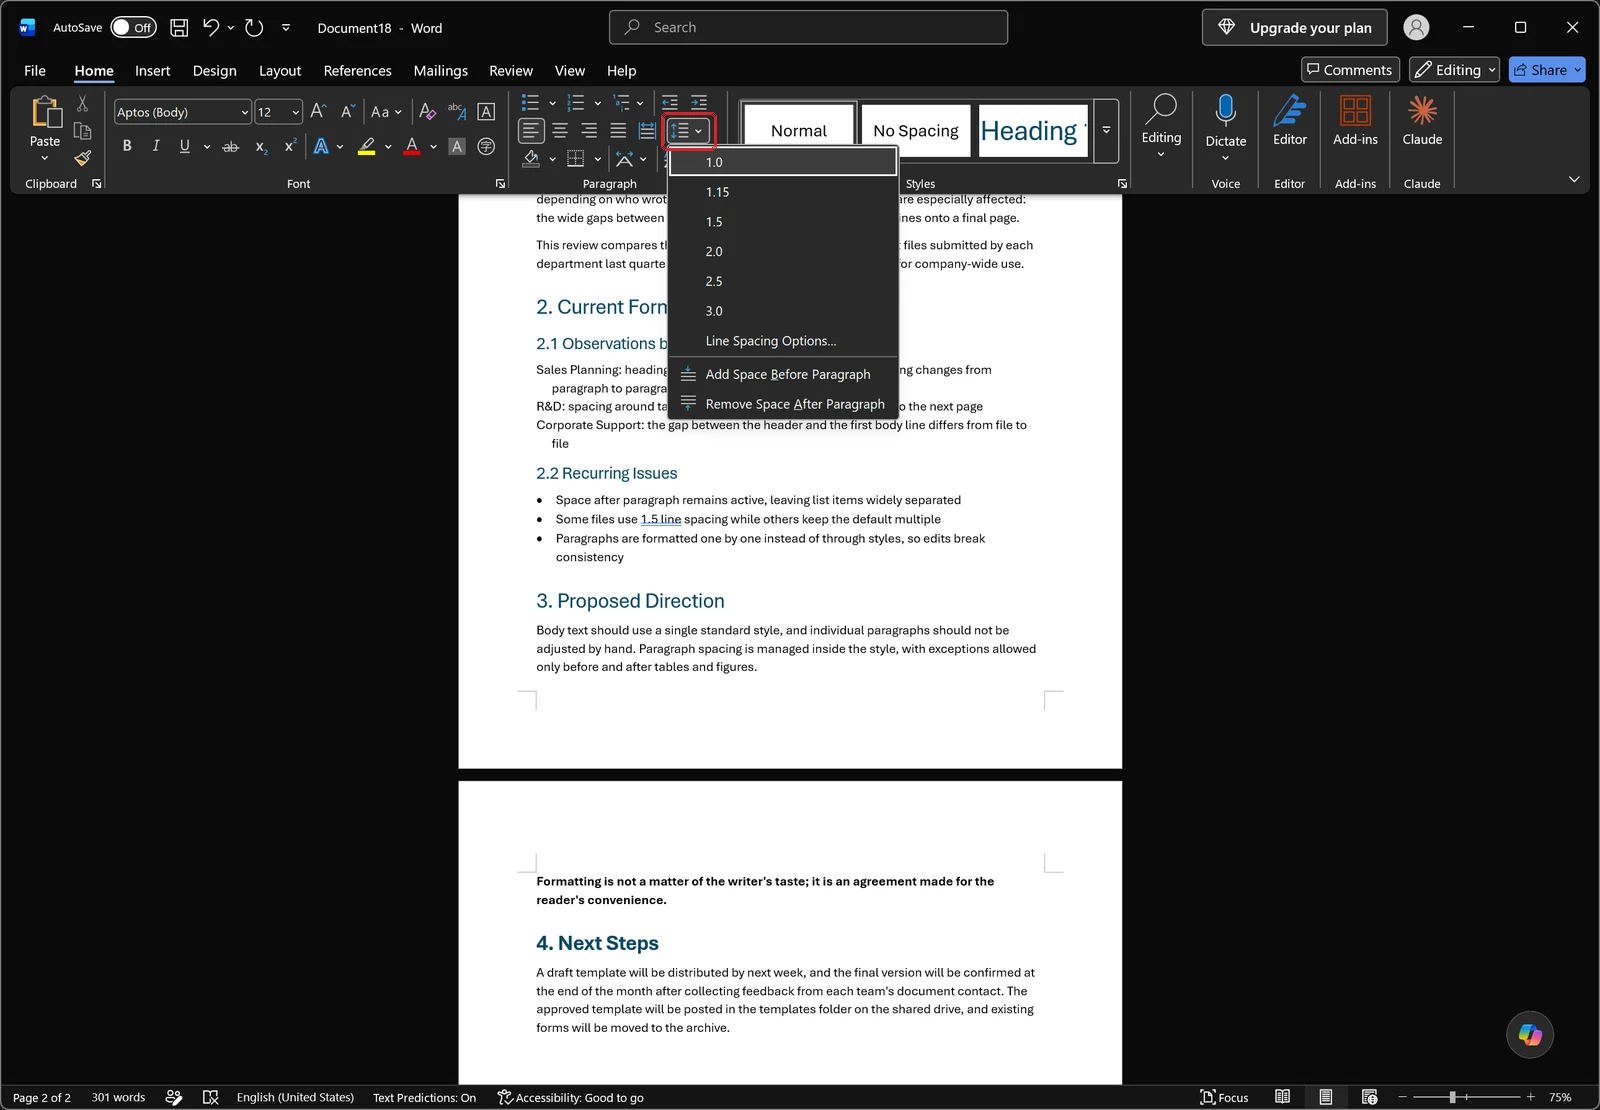Toggle Underline formatting
This screenshot has width=1600, height=1110.
[x=185, y=147]
